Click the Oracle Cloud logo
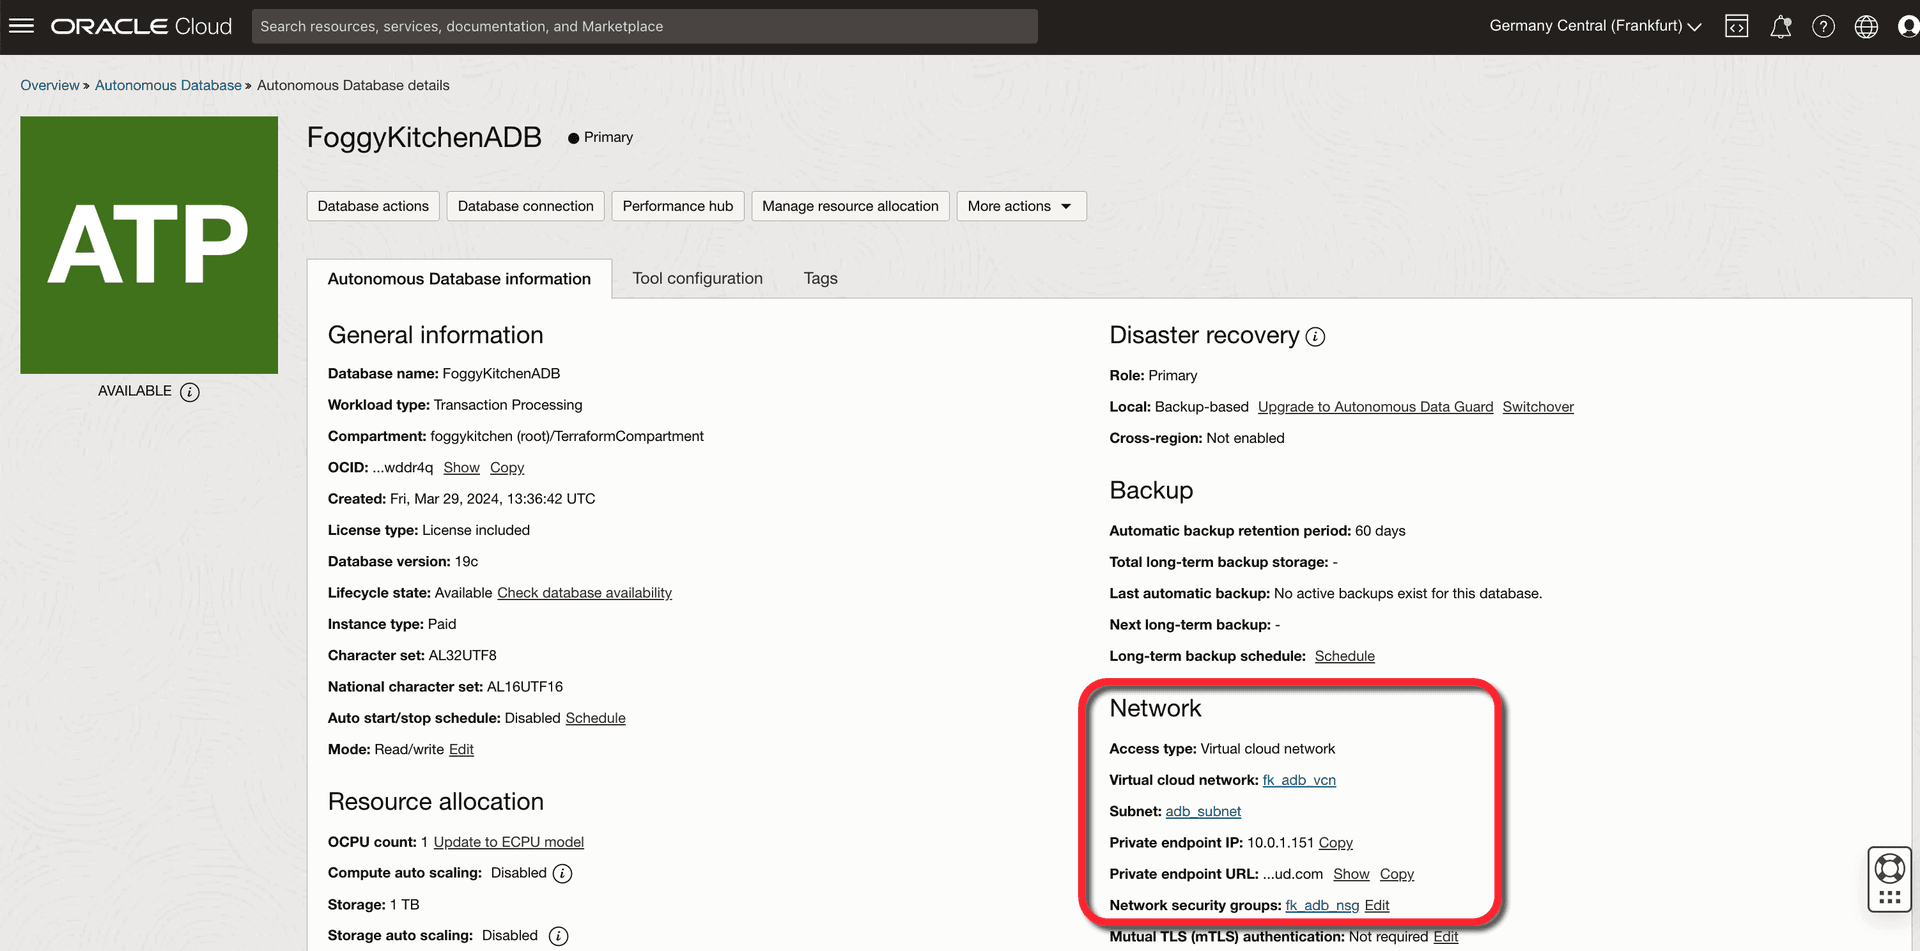Viewport: 1920px width, 951px height. [x=141, y=26]
